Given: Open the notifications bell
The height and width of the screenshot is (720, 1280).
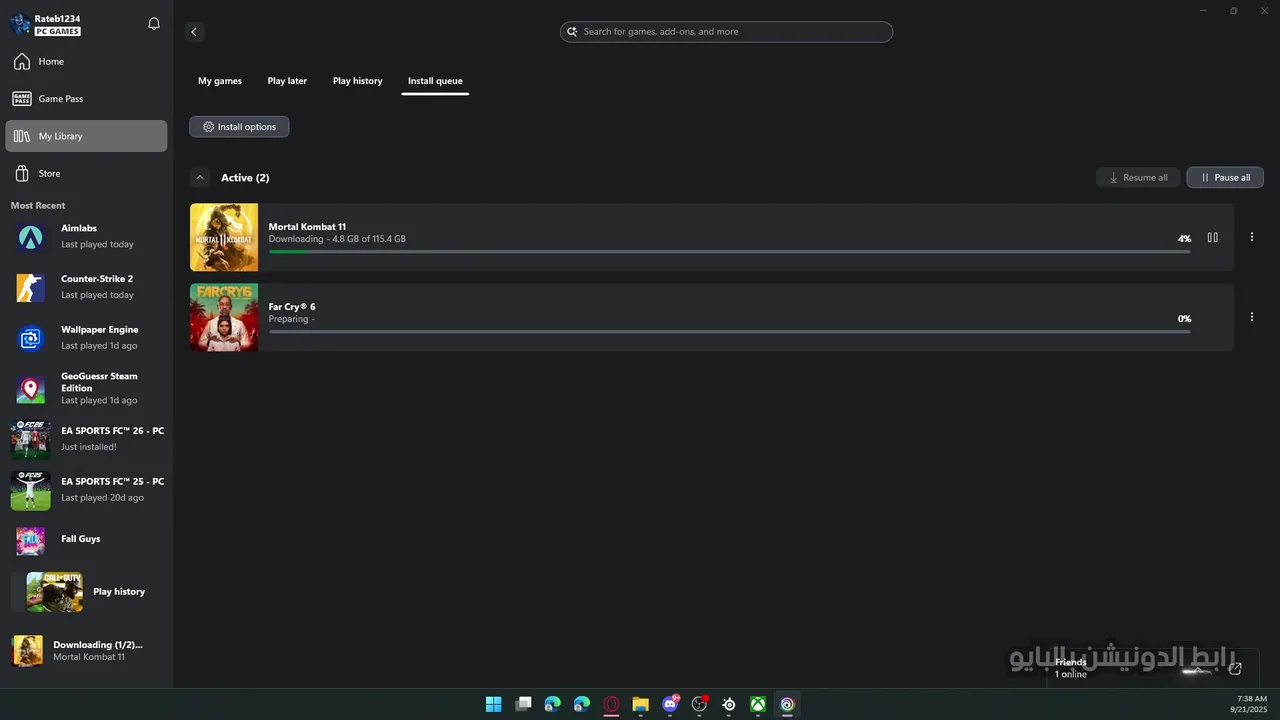Looking at the screenshot, I should [x=154, y=24].
